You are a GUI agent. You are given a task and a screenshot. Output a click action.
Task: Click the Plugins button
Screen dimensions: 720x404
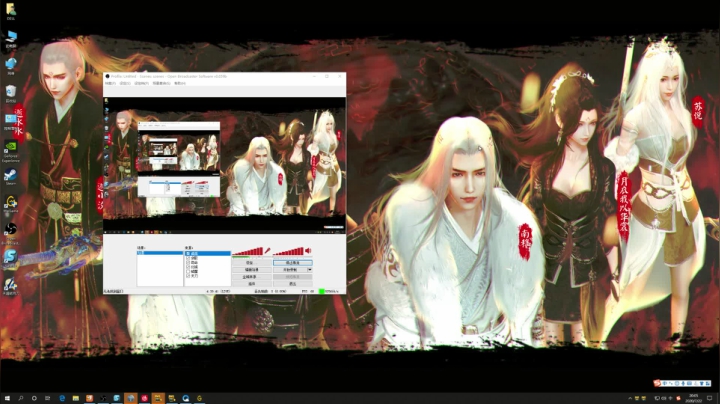252,284
